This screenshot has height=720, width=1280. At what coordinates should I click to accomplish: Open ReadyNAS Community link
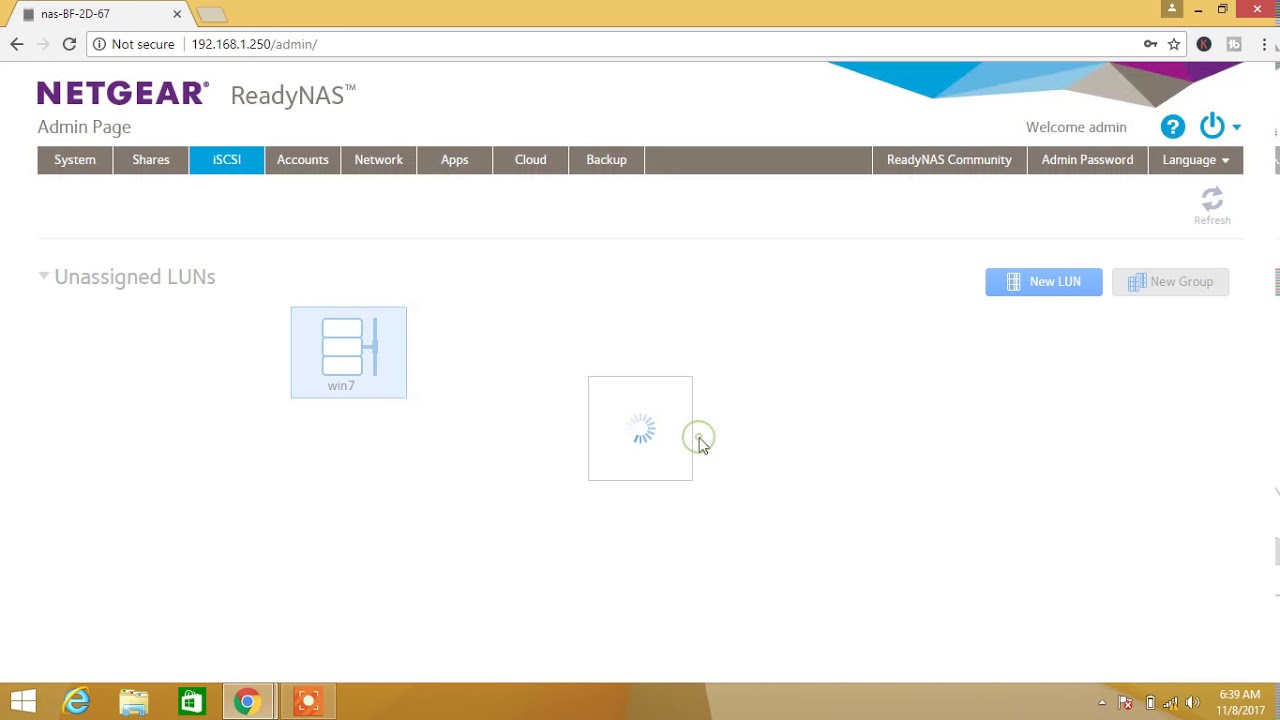coord(949,160)
